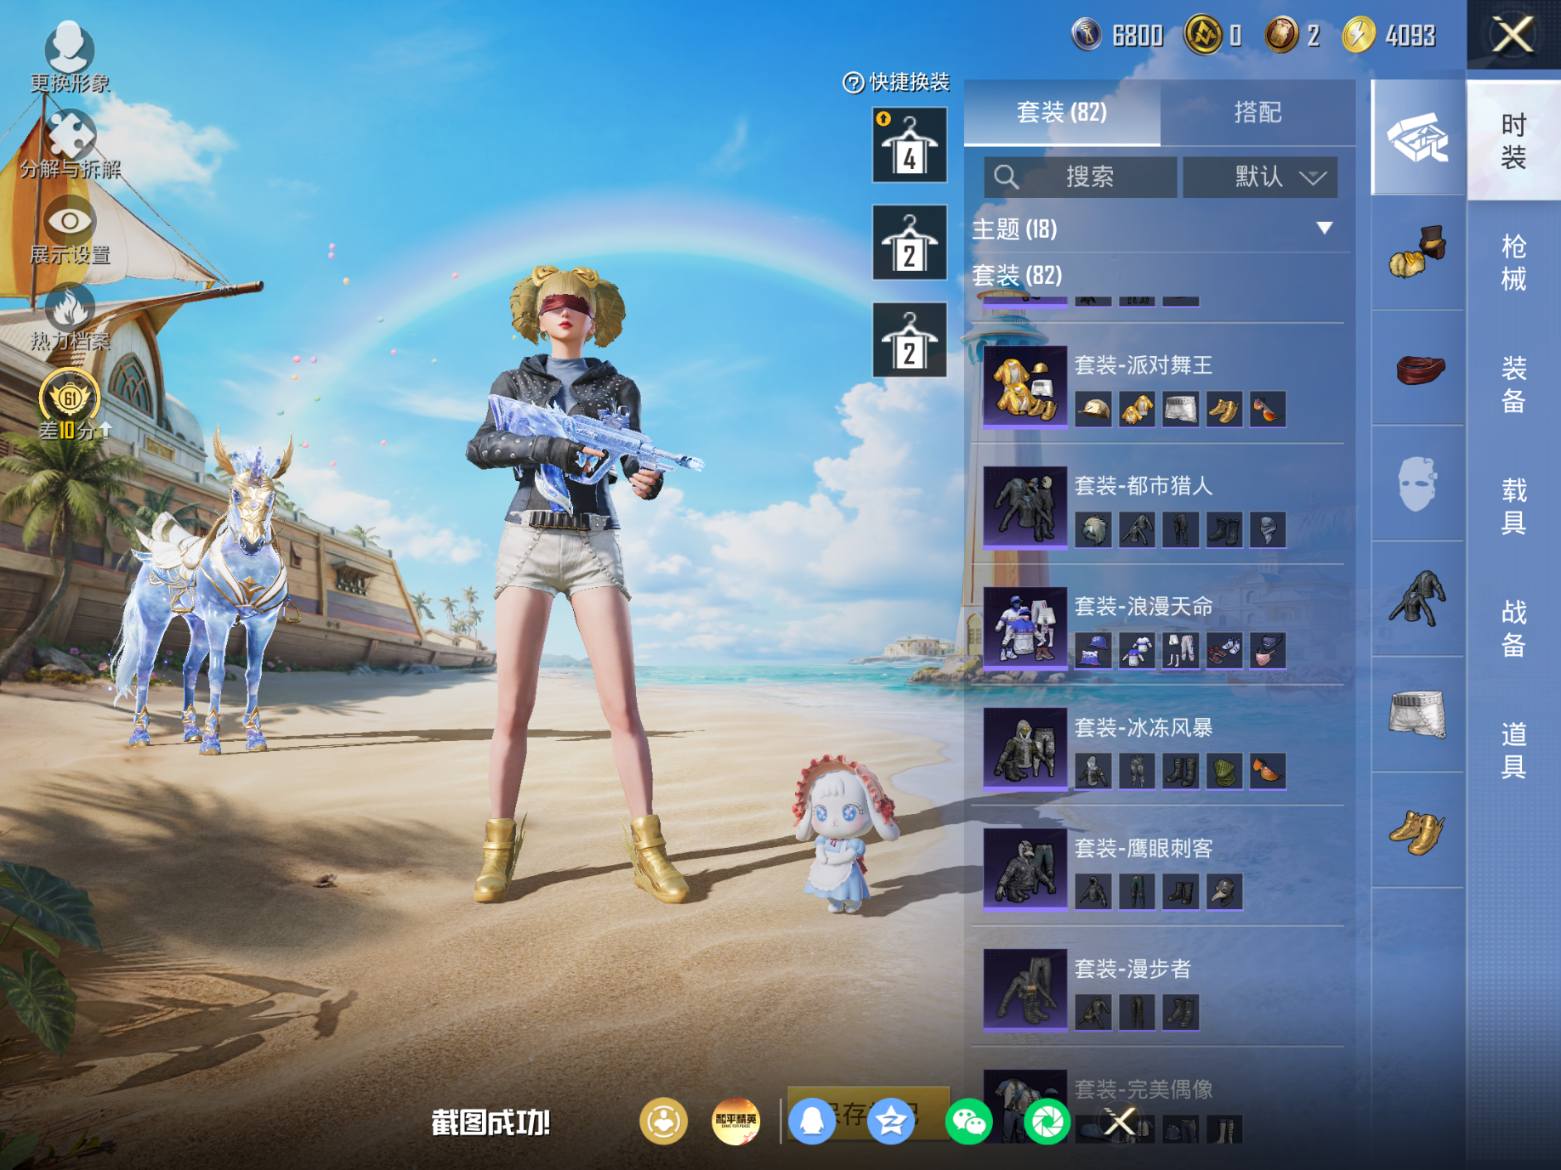Click the 套装-派对舞王 set name
Viewport: 1561px width, 1170px height.
pyautogui.click(x=1143, y=365)
